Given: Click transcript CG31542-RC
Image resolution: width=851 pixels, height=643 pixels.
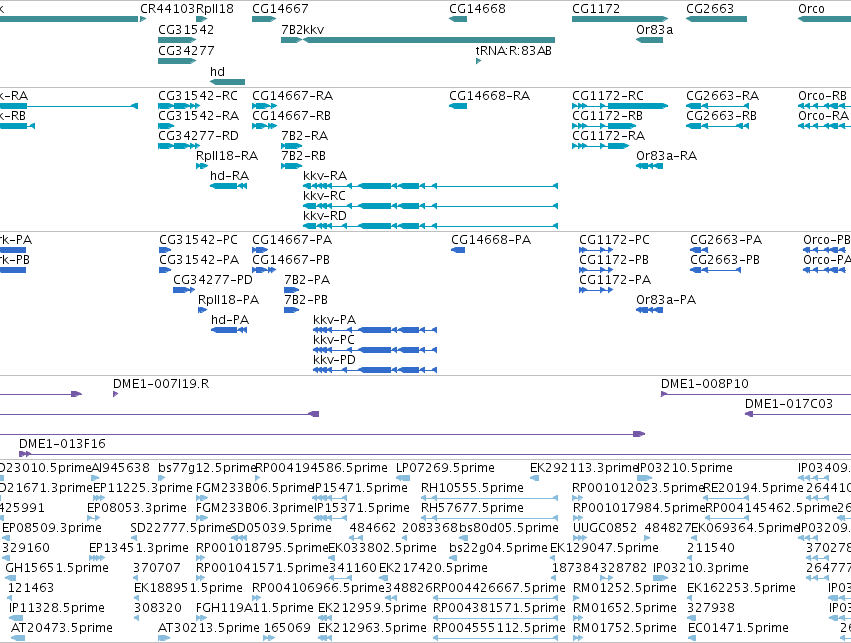Looking at the screenshot, I should pos(181,106).
